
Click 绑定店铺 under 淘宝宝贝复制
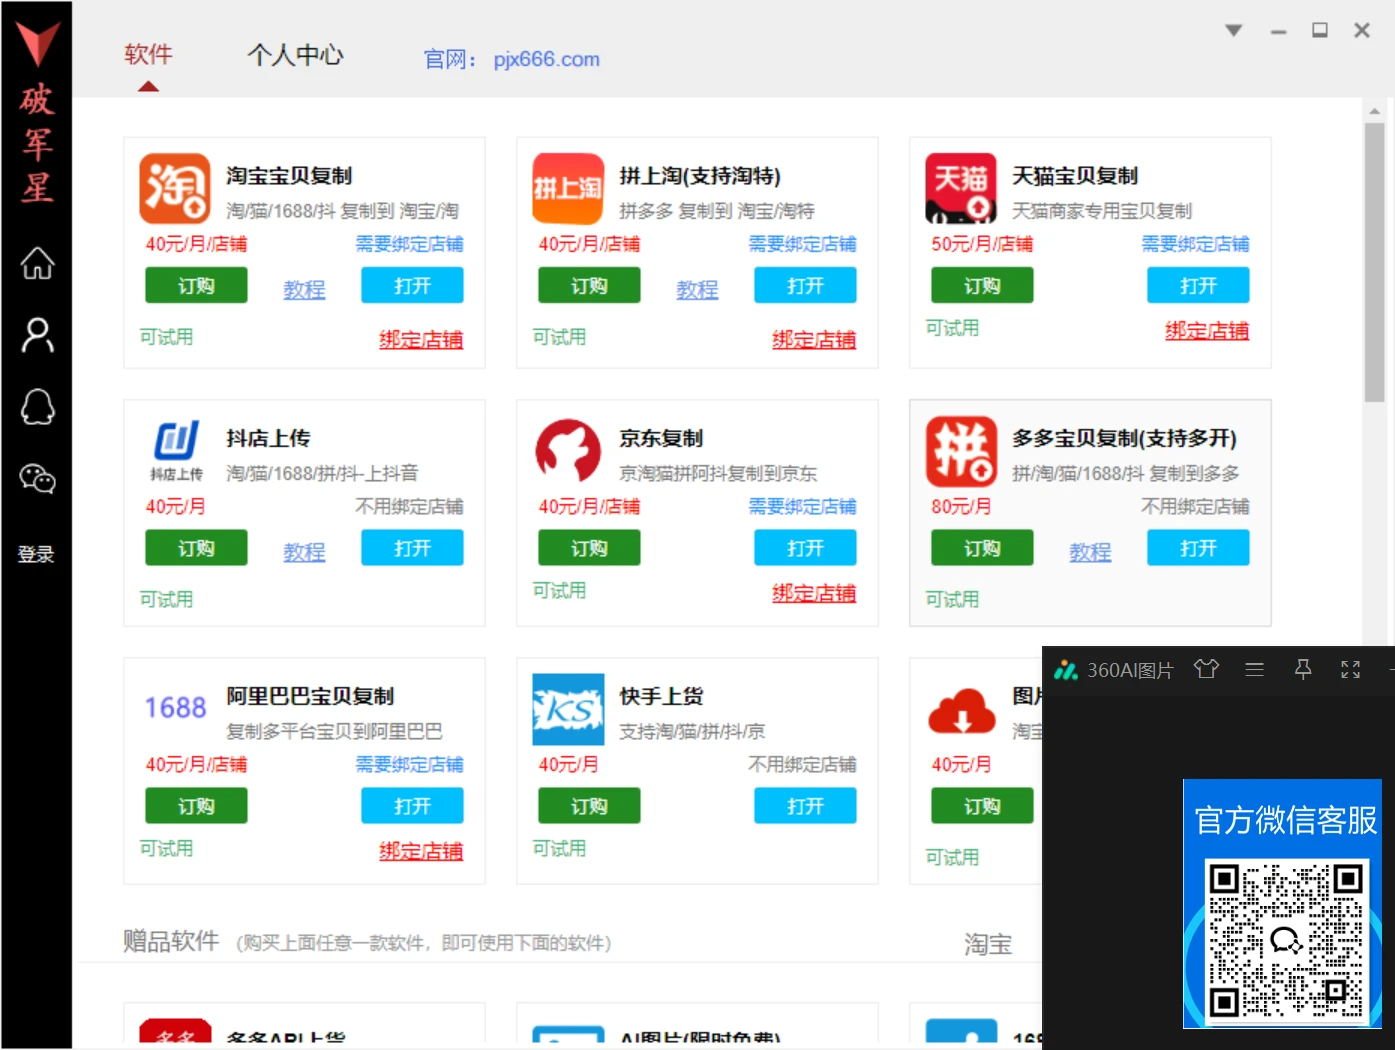tap(421, 340)
